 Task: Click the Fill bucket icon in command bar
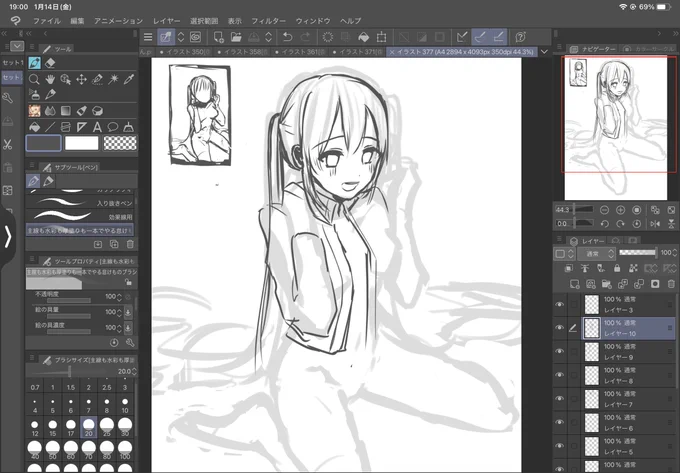363,37
